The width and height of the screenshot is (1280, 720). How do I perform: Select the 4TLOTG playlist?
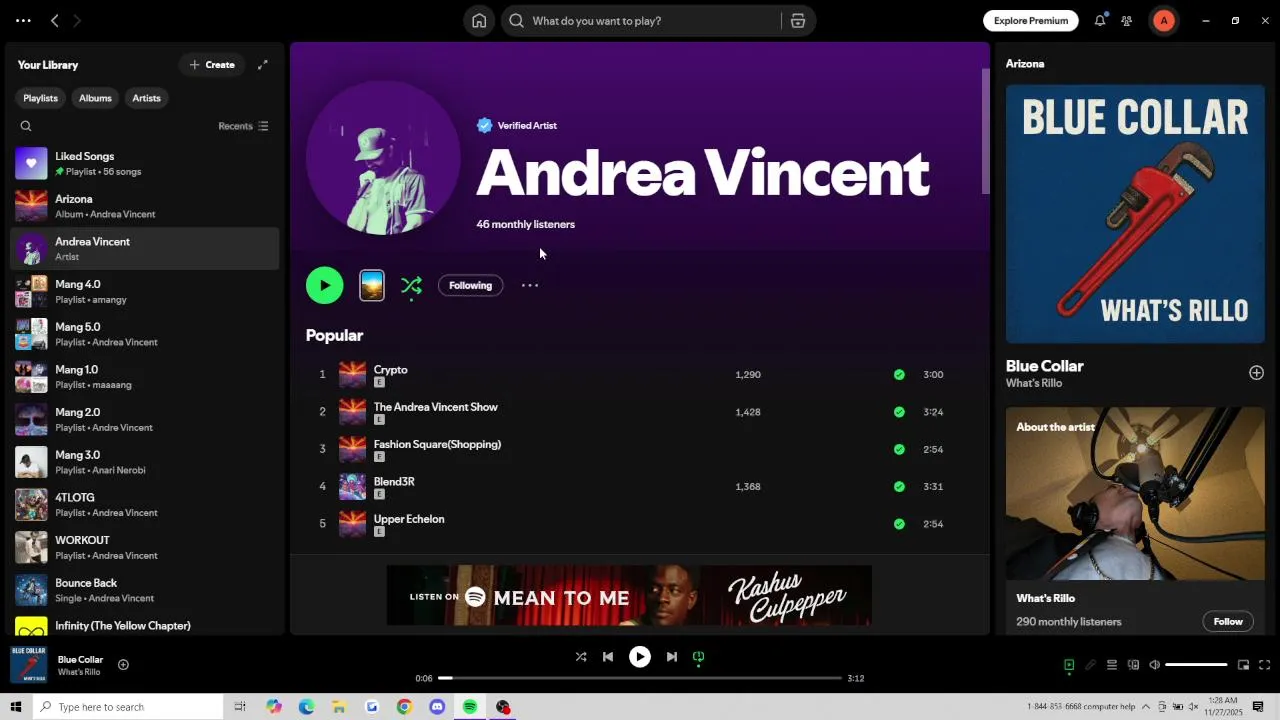click(144, 505)
